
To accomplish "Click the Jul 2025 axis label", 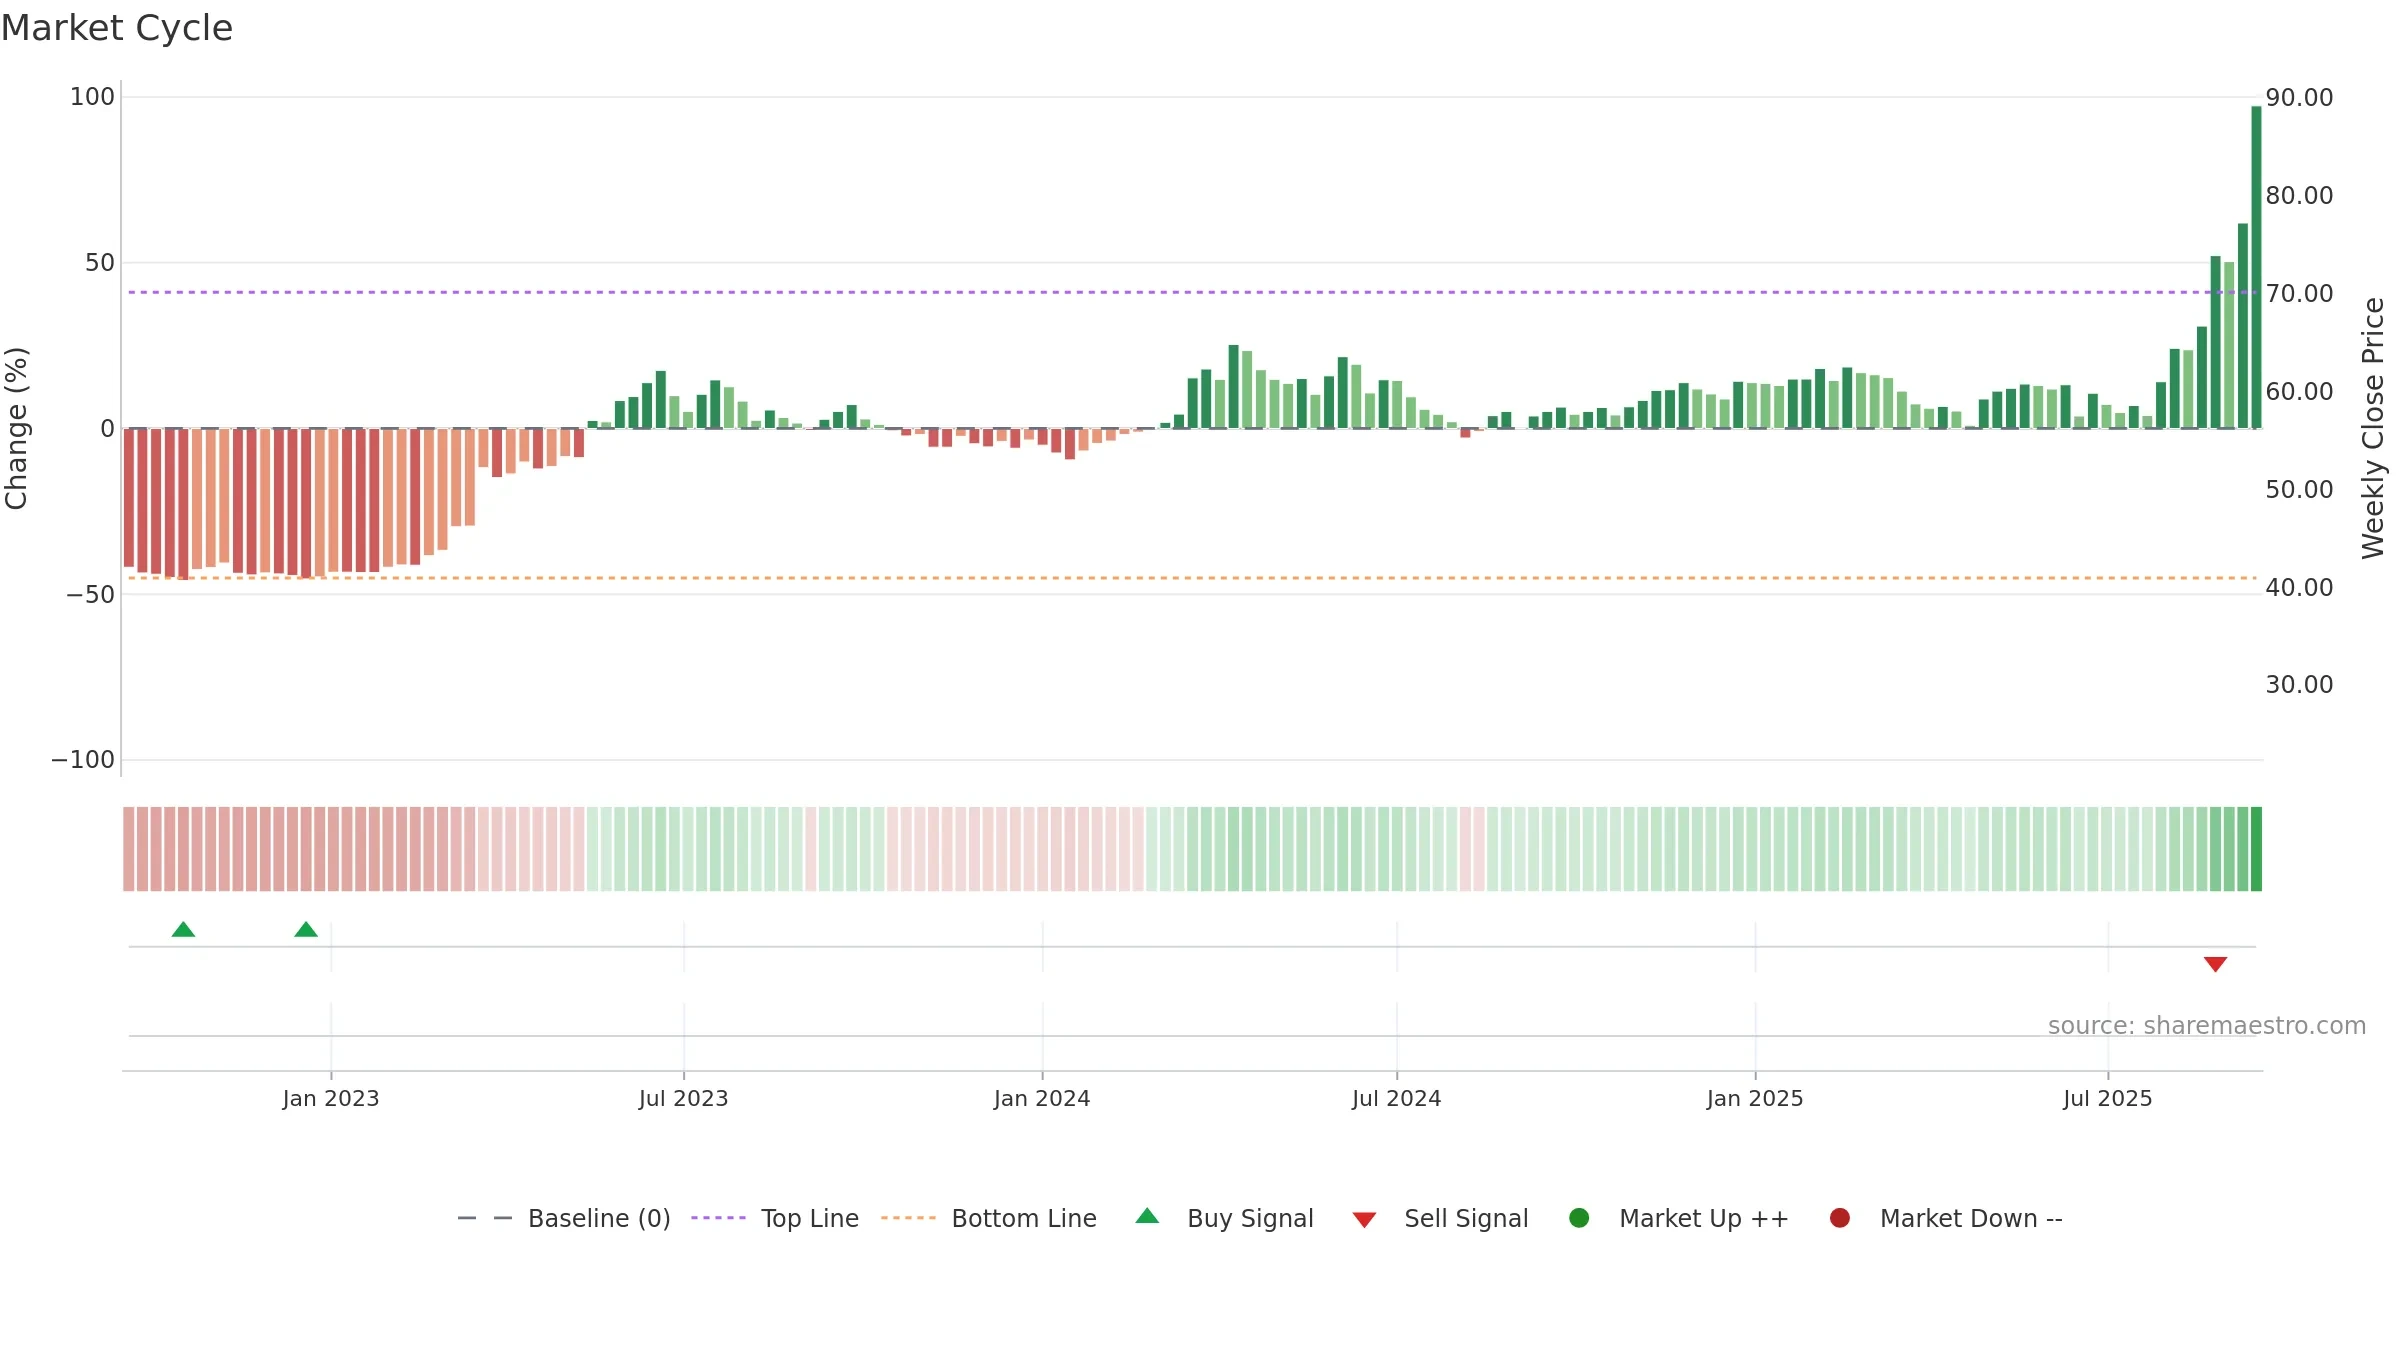I will coord(2108,1099).
